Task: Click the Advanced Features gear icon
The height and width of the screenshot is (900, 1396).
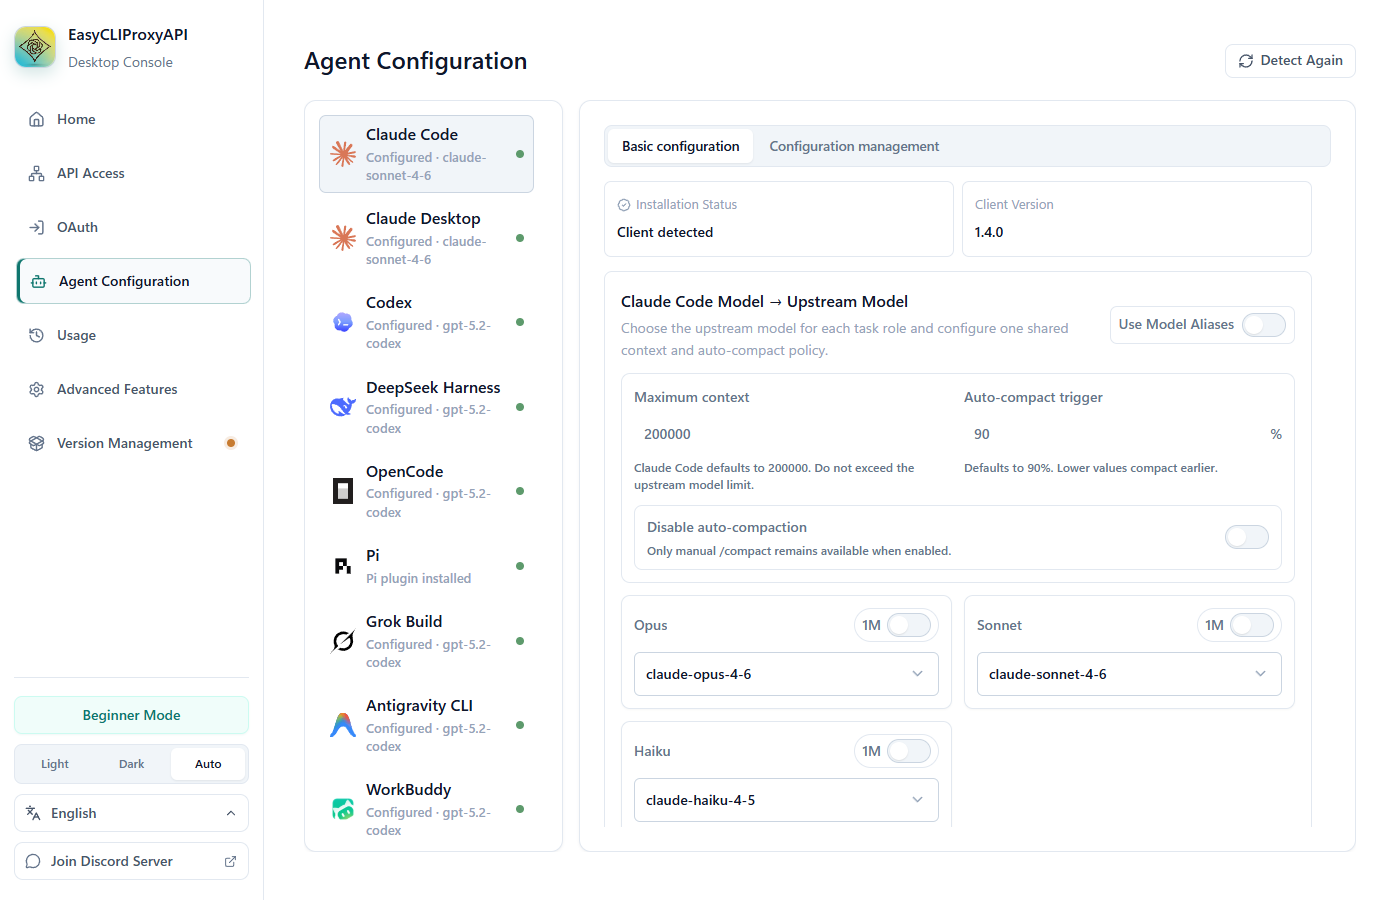Action: (x=37, y=389)
